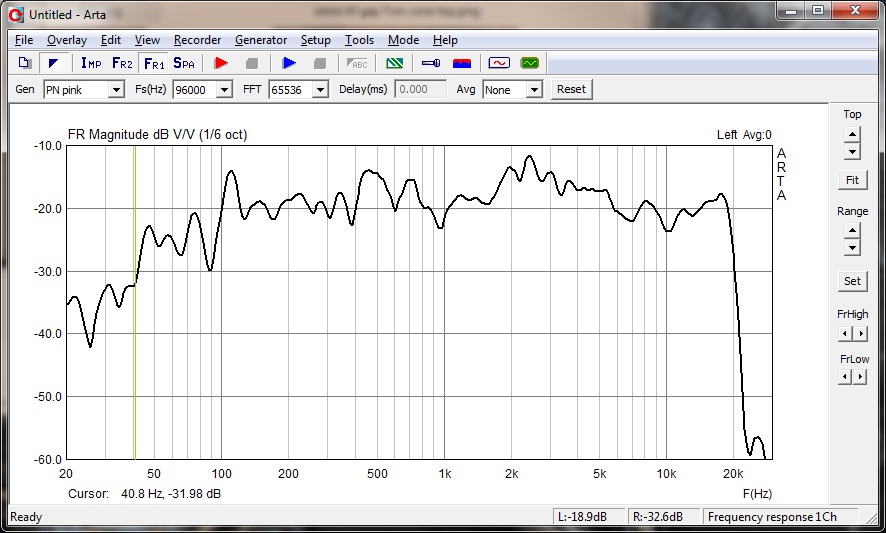Click the stop button after red play
The image size is (886, 533).
coord(252,63)
